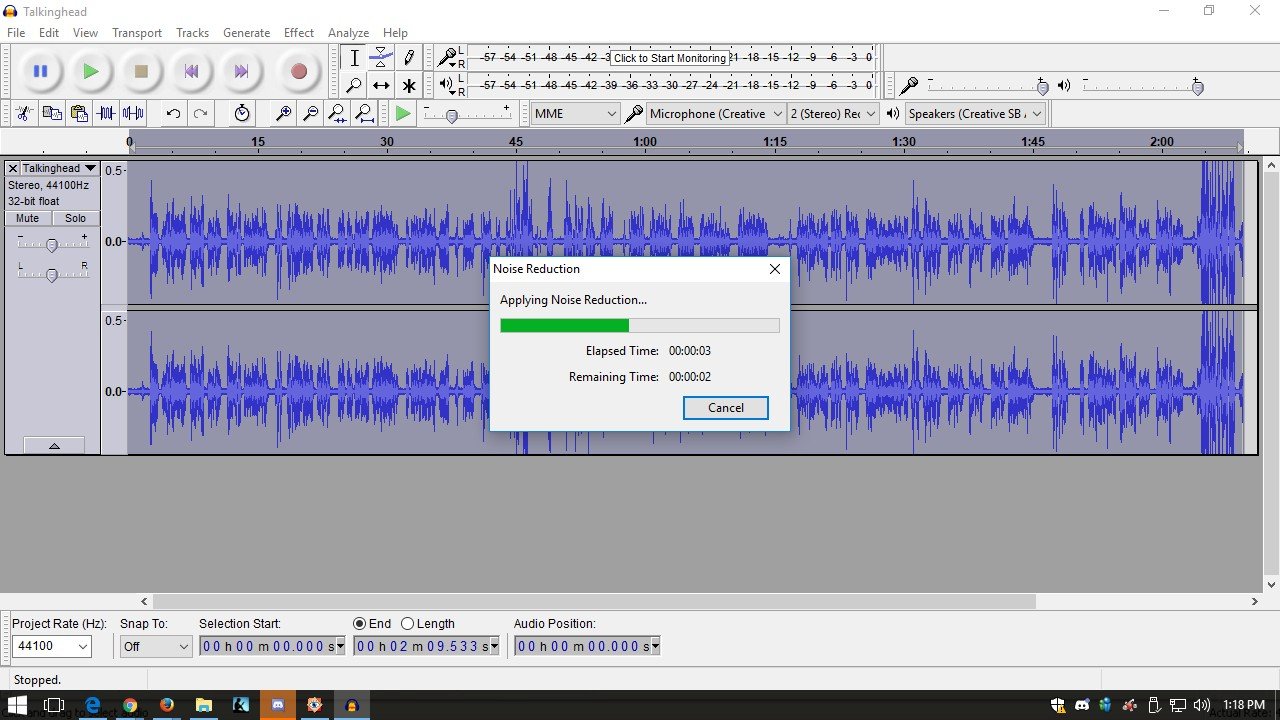Click the Cut scissors icon
Screen dimensions: 1280x720
click(x=25, y=113)
